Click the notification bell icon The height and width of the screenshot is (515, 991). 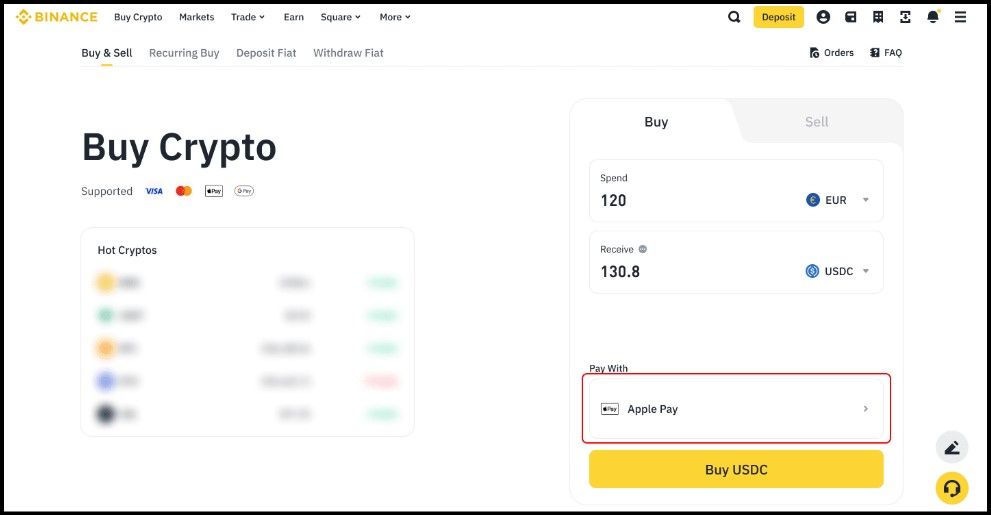pyautogui.click(x=933, y=17)
